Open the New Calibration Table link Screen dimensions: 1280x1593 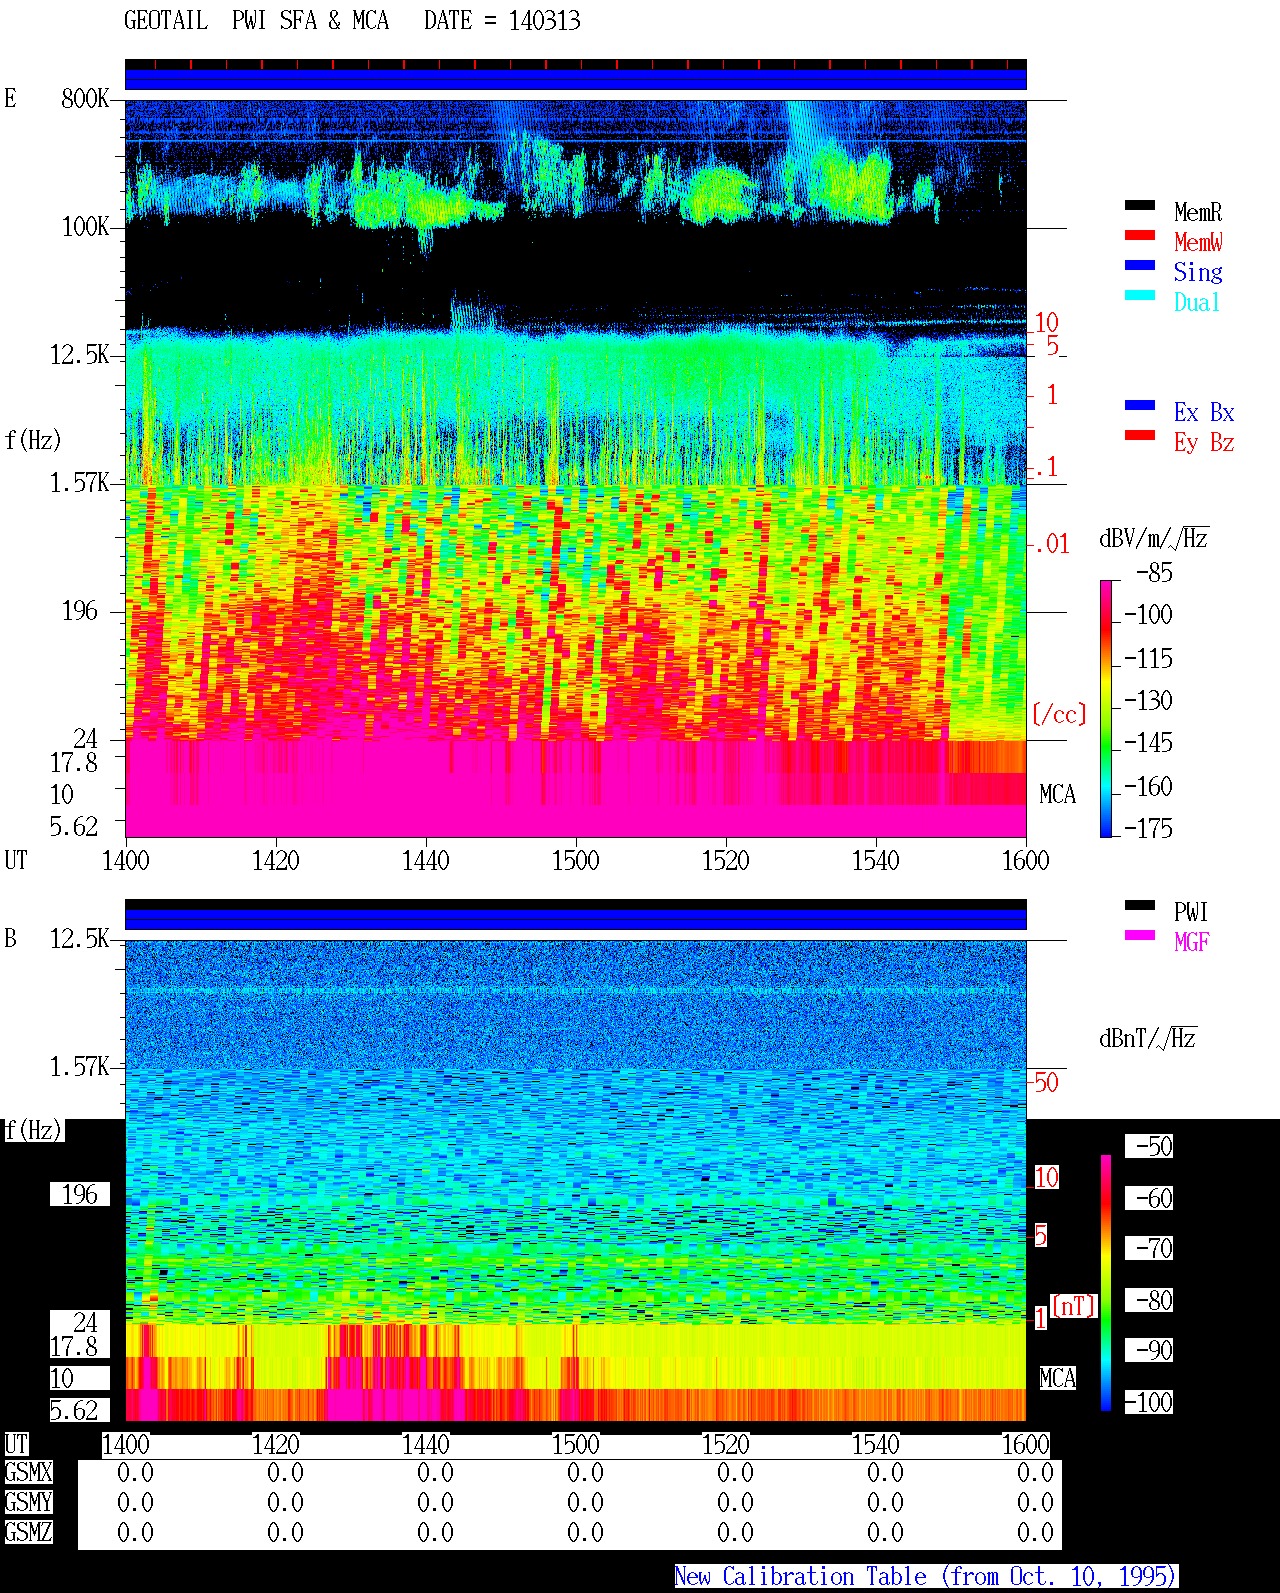tap(926, 1577)
